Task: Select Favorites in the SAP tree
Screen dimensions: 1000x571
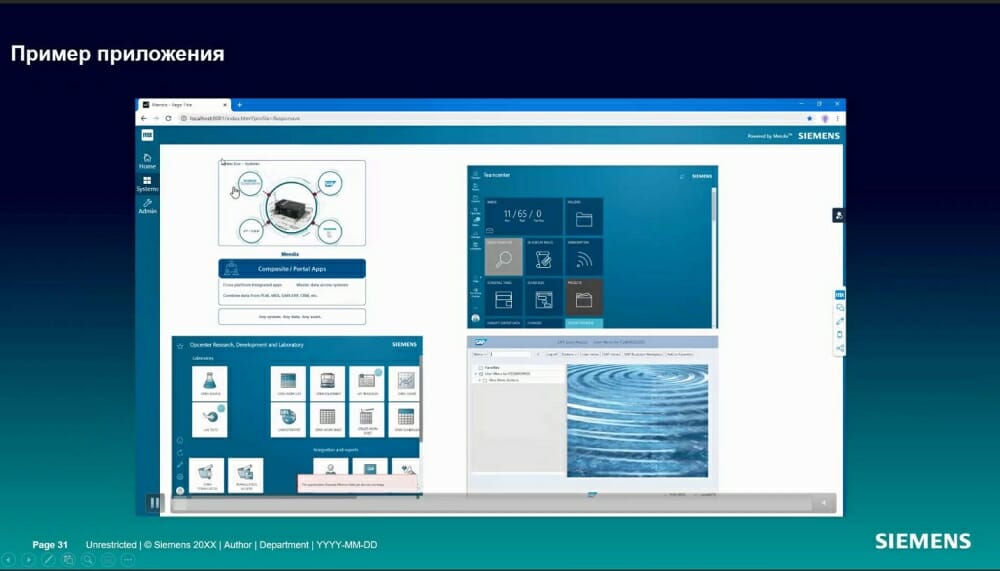Action: point(492,367)
